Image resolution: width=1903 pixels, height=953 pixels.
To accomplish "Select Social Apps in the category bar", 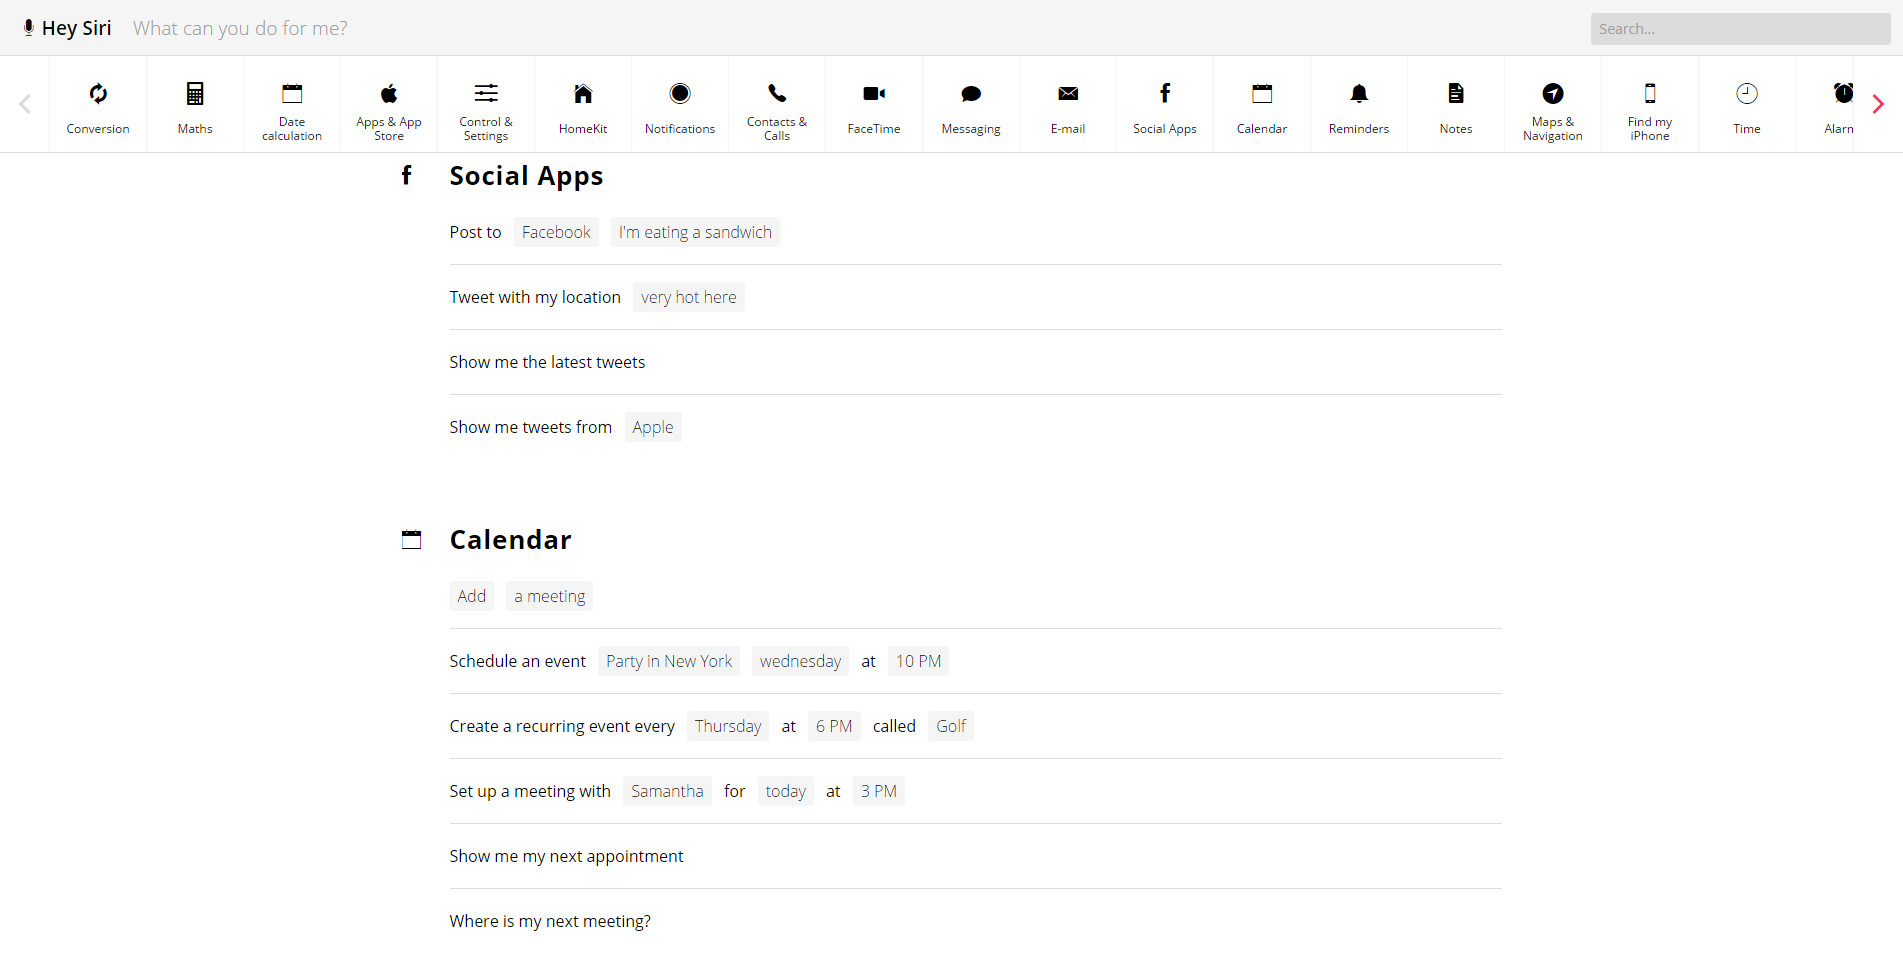I will tap(1165, 105).
